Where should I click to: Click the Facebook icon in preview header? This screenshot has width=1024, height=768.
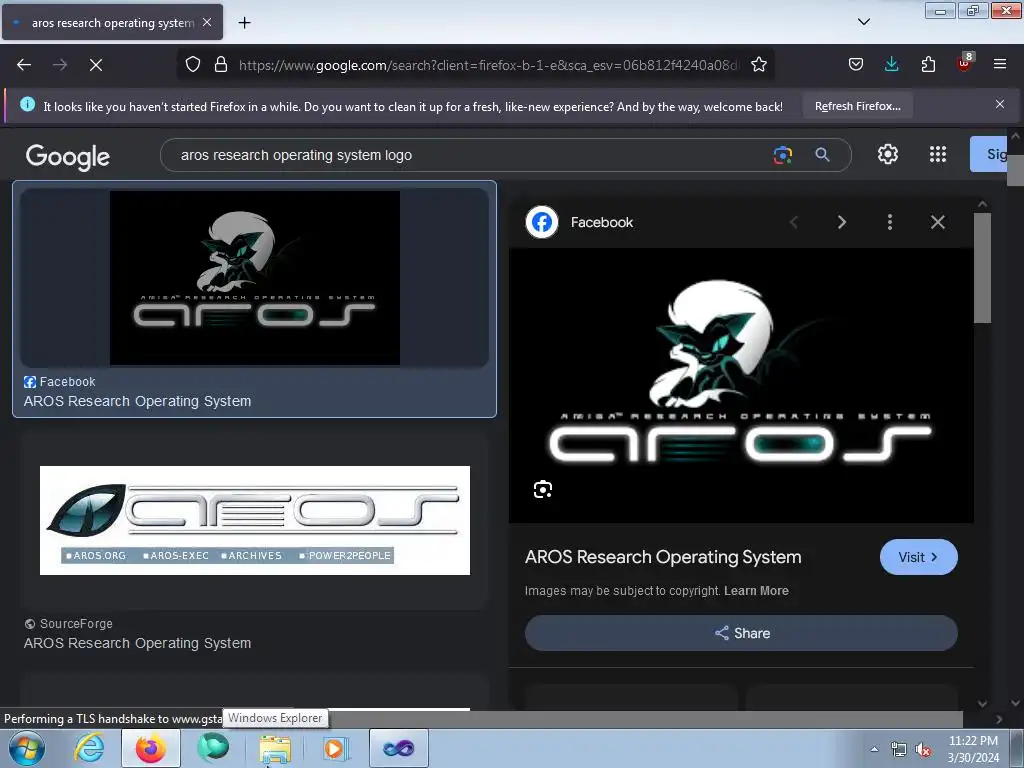(541, 222)
